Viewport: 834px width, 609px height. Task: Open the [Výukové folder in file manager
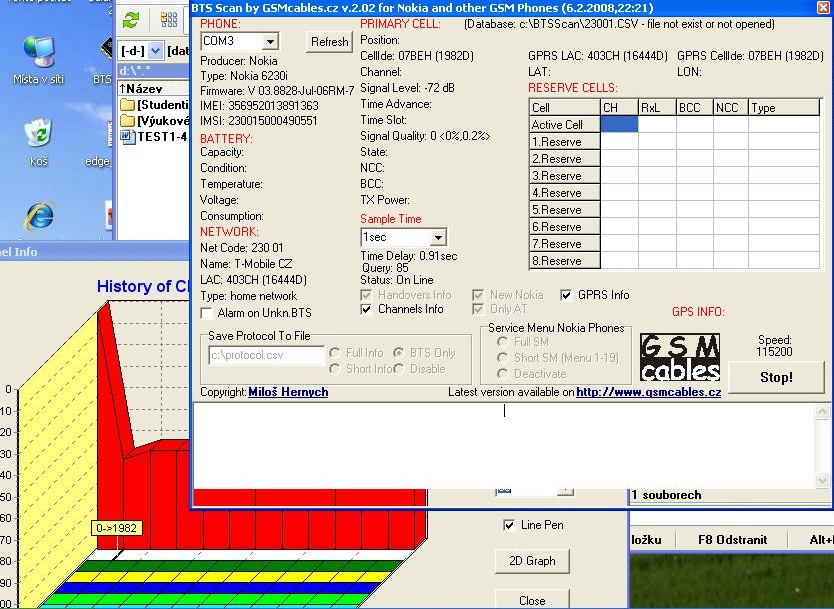(x=155, y=121)
